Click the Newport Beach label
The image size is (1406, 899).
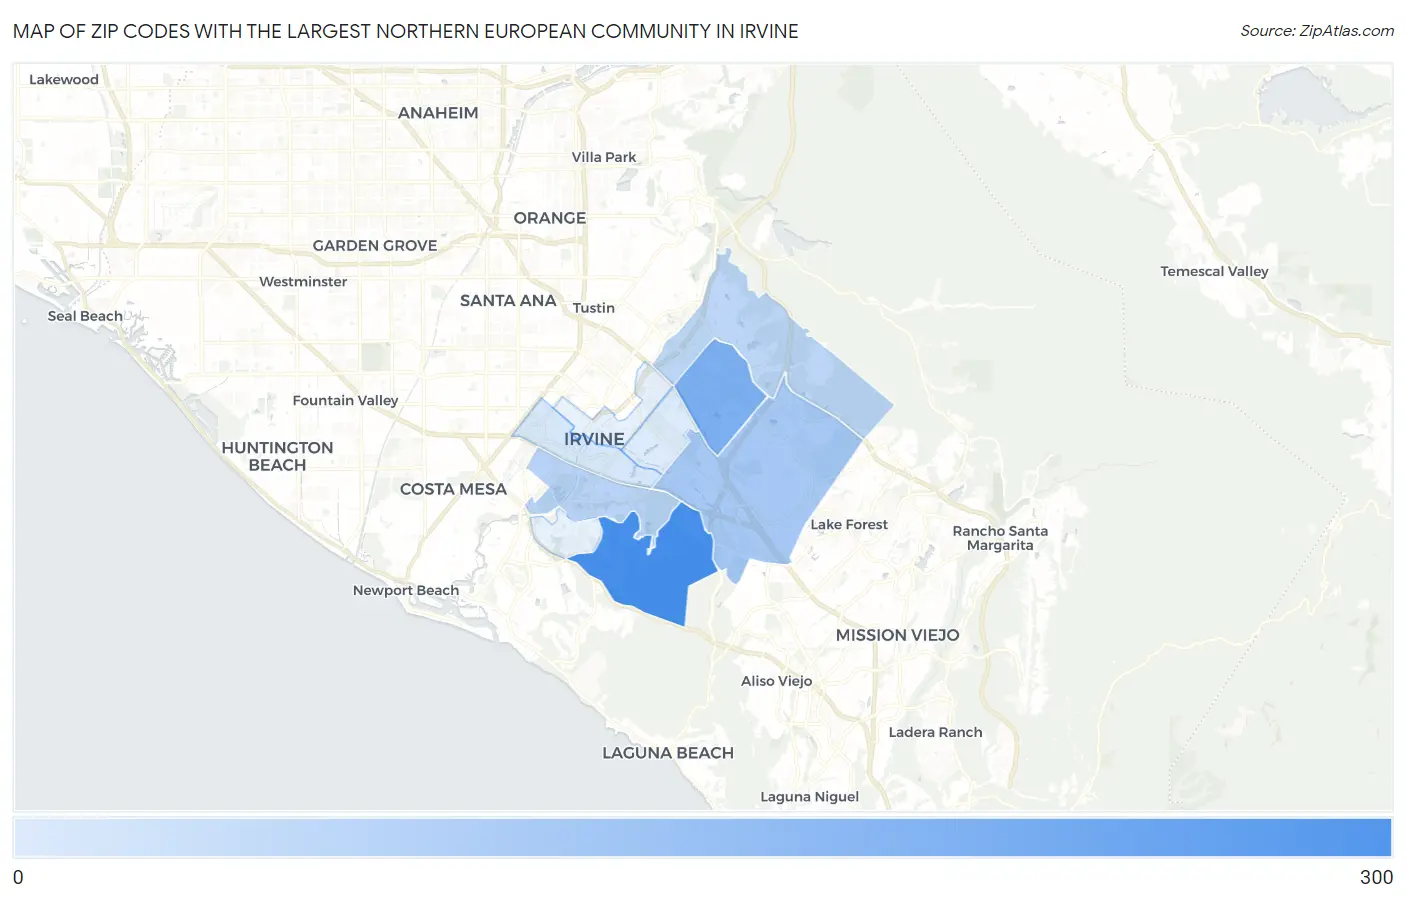pyautogui.click(x=406, y=590)
